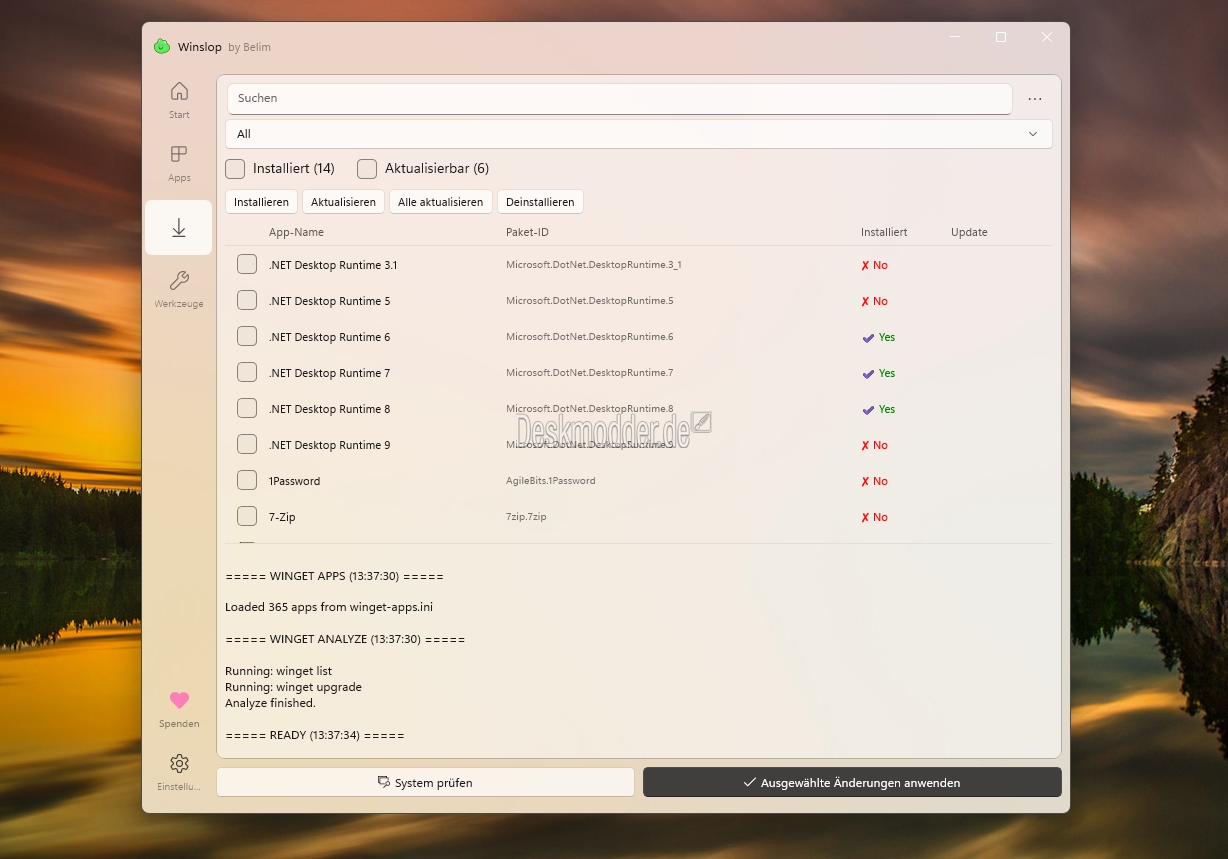This screenshot has height=859, width=1228.
Task: Click the Spenden heart icon
Action: click(179, 700)
